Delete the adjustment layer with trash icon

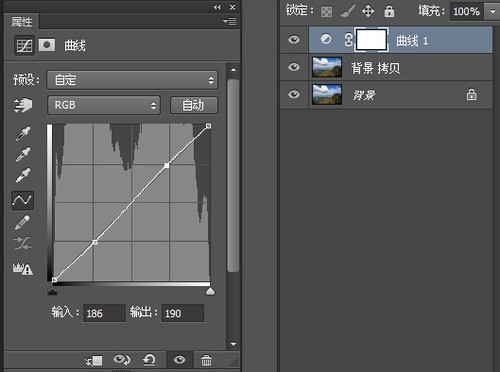click(x=206, y=360)
